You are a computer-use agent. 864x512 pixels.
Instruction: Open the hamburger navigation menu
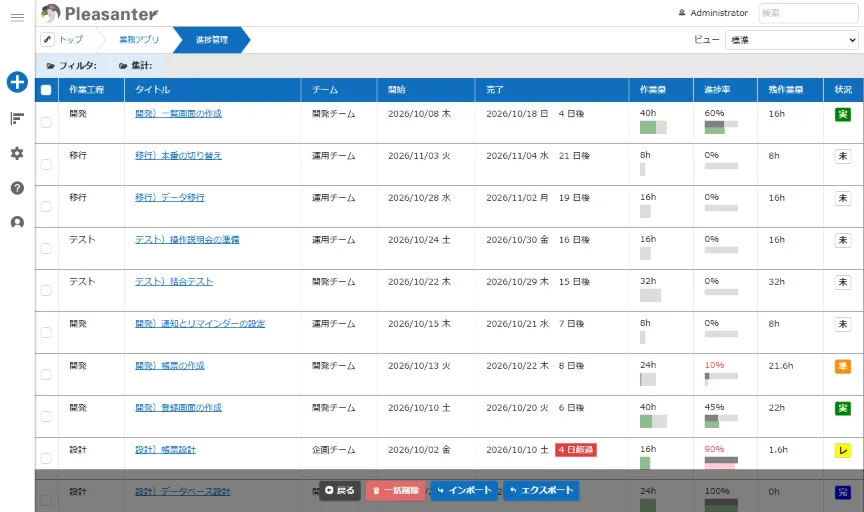click(17, 18)
